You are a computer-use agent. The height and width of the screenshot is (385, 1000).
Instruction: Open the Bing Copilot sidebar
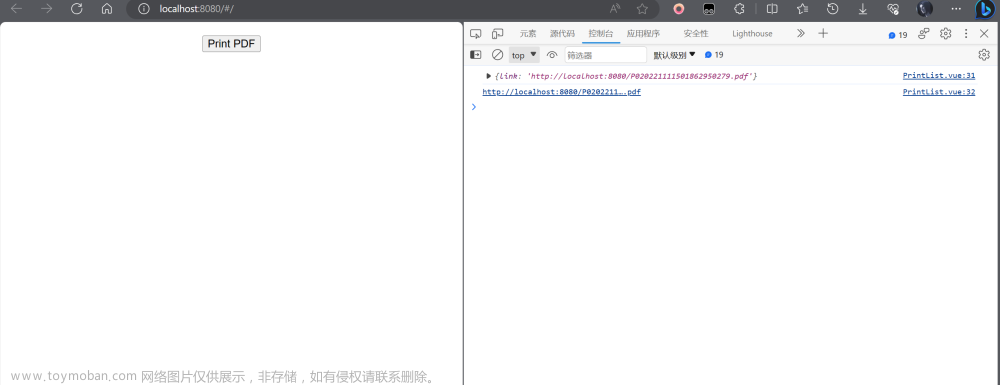pos(985,9)
